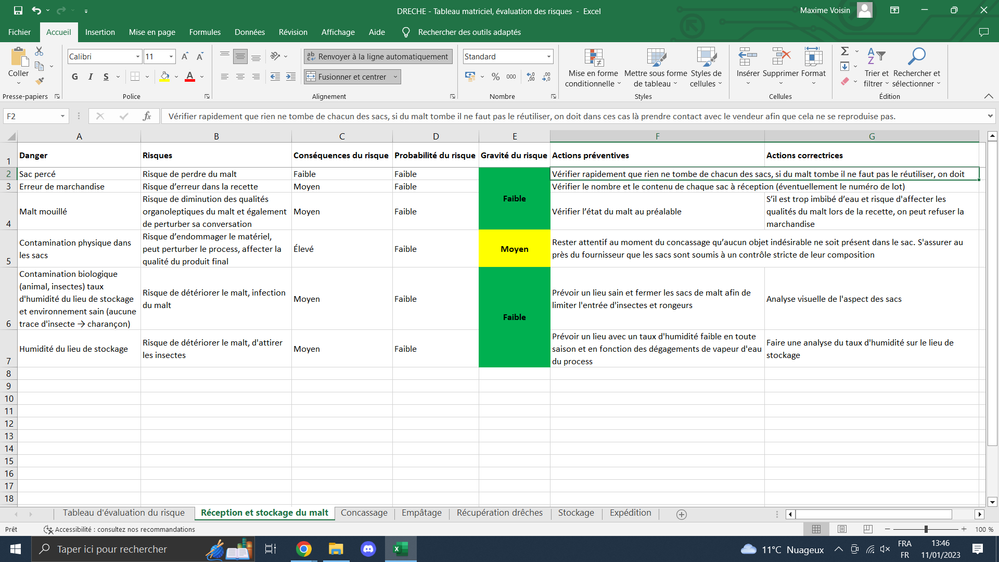Click Fusionner et centrer button
This screenshot has height=562, width=999.
point(347,76)
